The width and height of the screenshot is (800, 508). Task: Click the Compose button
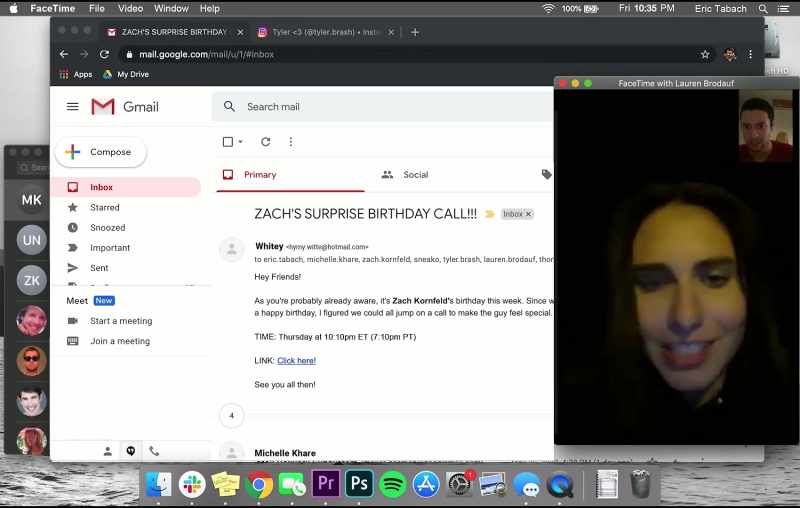[101, 152]
